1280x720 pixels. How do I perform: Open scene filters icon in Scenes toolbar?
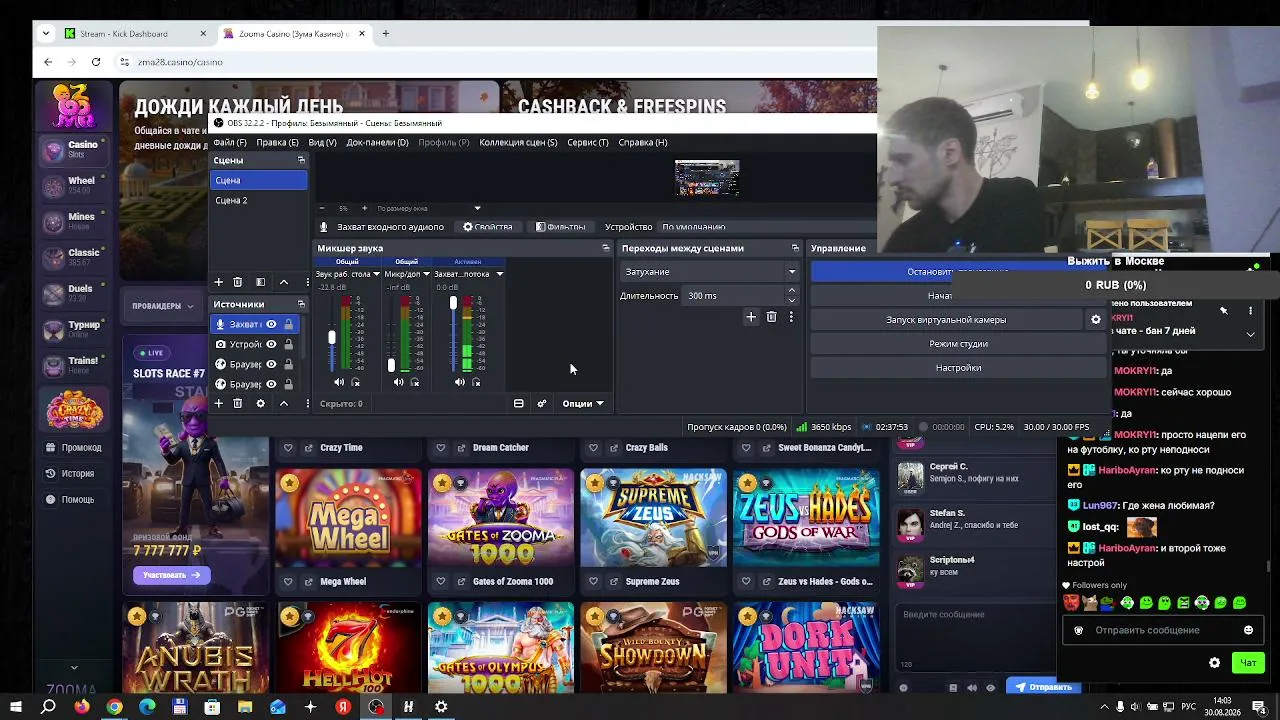click(260, 282)
